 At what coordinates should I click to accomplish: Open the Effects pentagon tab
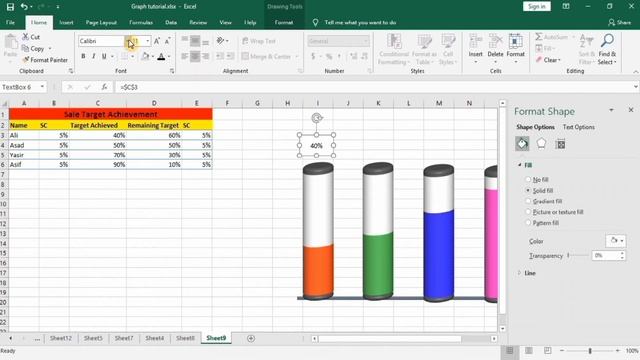click(x=541, y=144)
